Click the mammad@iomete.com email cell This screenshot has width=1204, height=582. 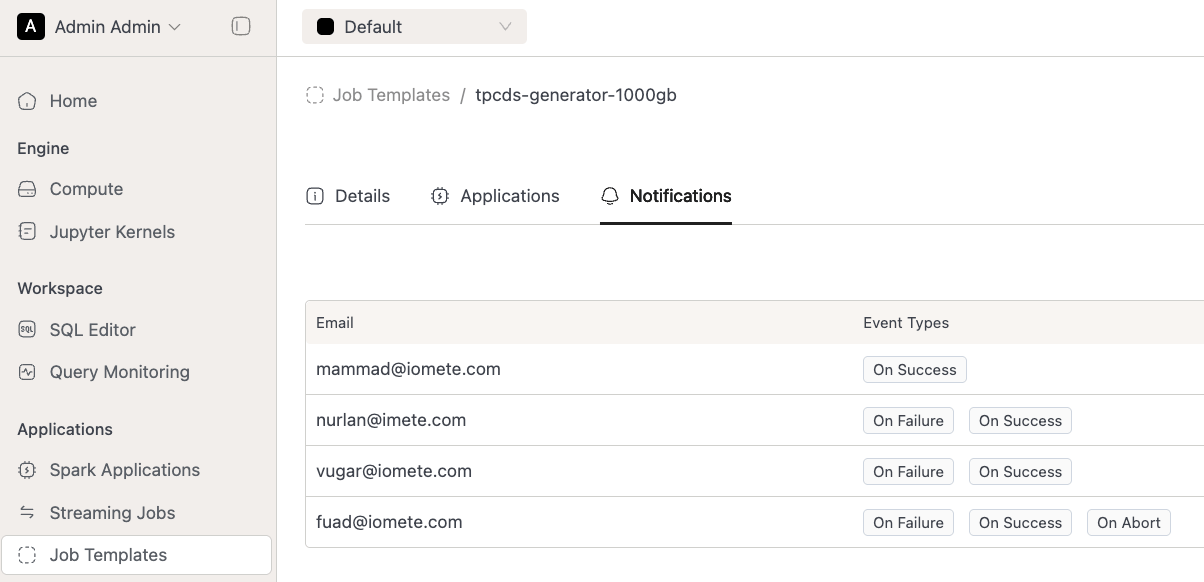[x=408, y=369]
